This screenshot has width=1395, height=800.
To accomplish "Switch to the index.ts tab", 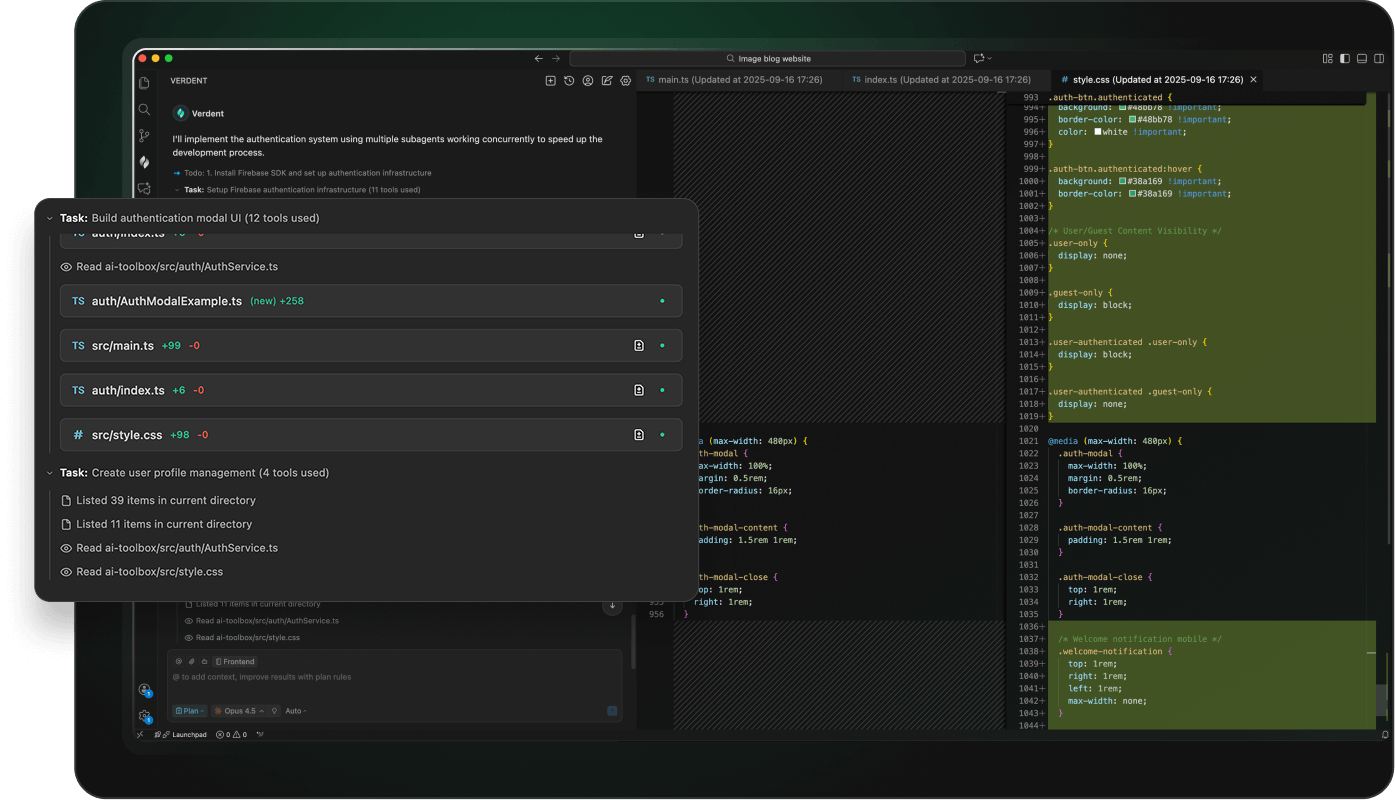I will tap(940, 79).
